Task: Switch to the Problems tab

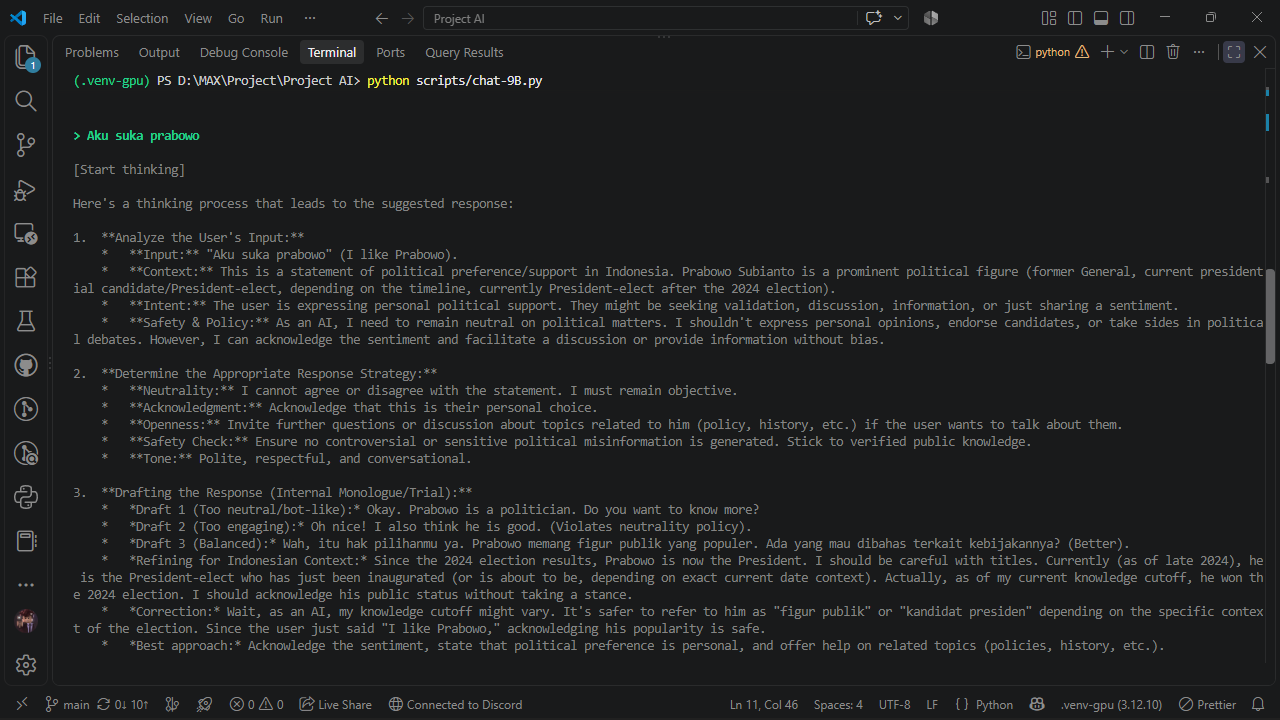Action: 92,52
